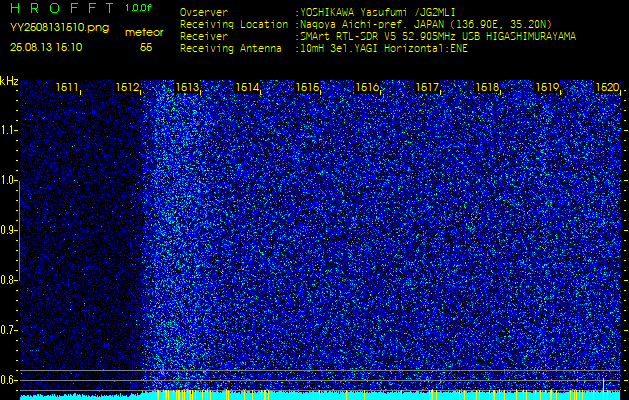629x400 pixels.
Task: Click the meteor count number below 'meteor'
Action: coord(146,48)
